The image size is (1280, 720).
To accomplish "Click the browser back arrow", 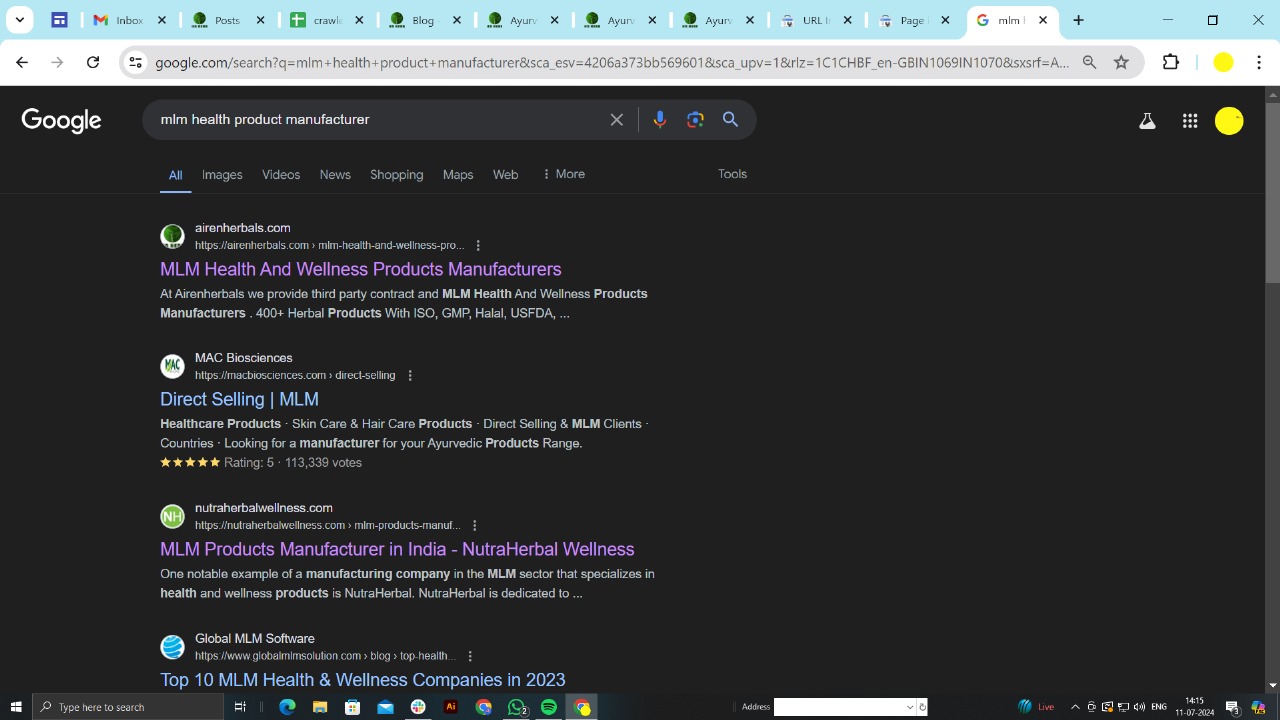I will click(x=22, y=62).
